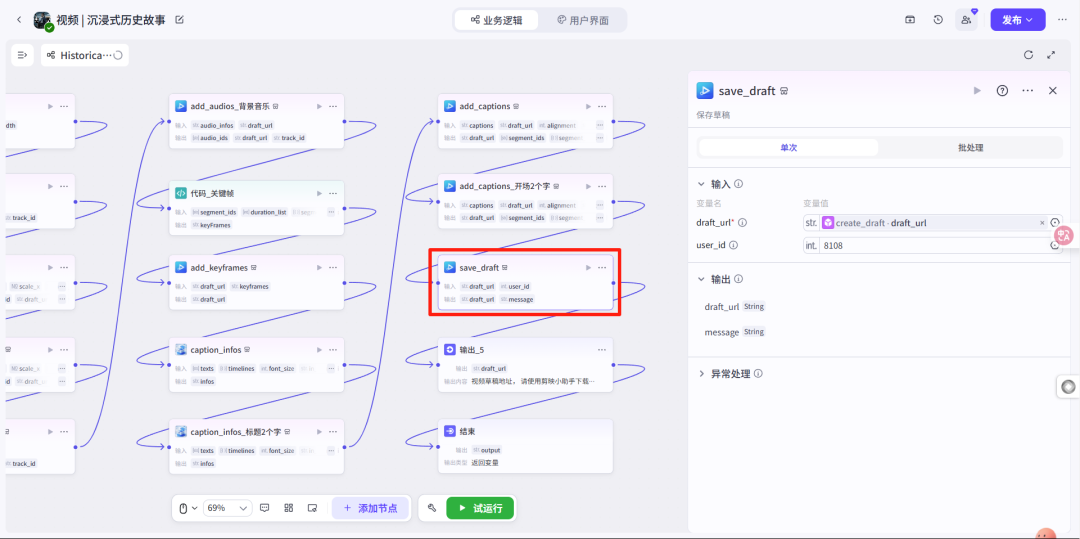Viewport: 1080px width, 539px height.
Task: Expand canvas to fullscreen
Action: point(1051,55)
